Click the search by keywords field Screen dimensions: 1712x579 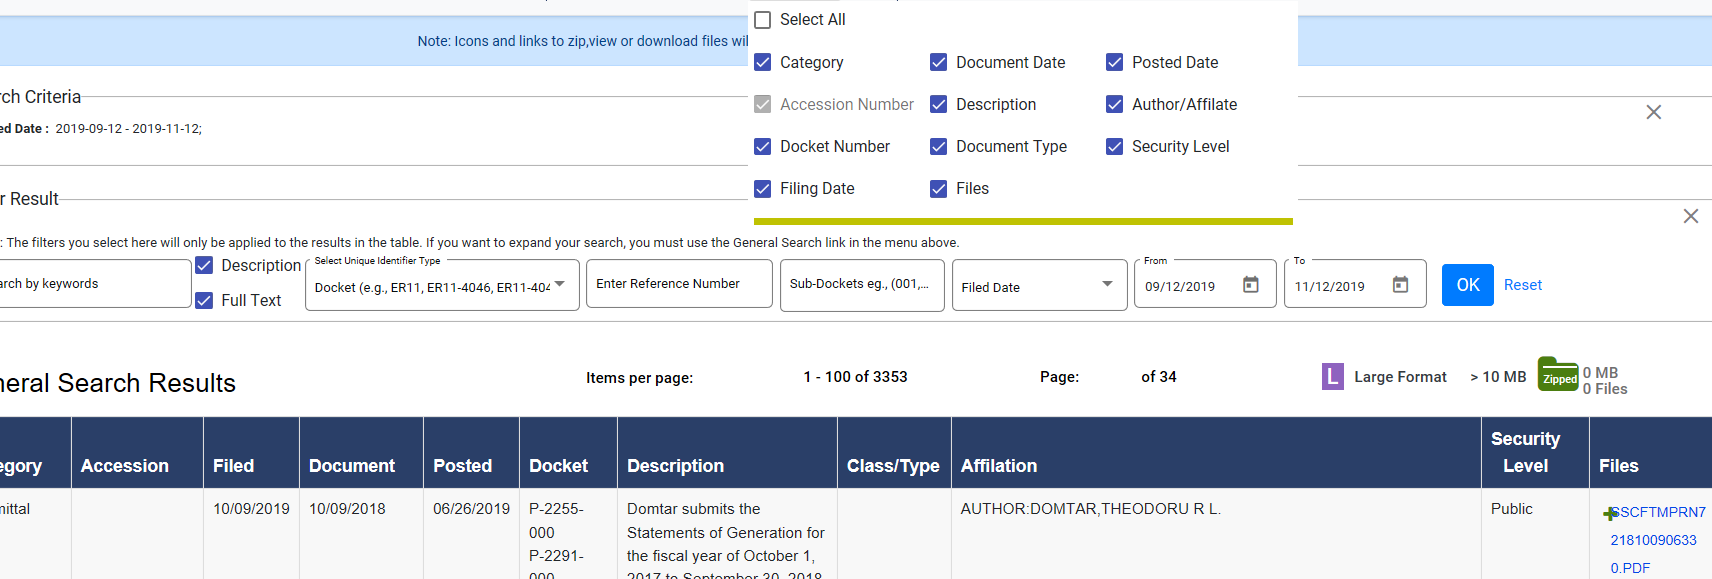(x=94, y=284)
